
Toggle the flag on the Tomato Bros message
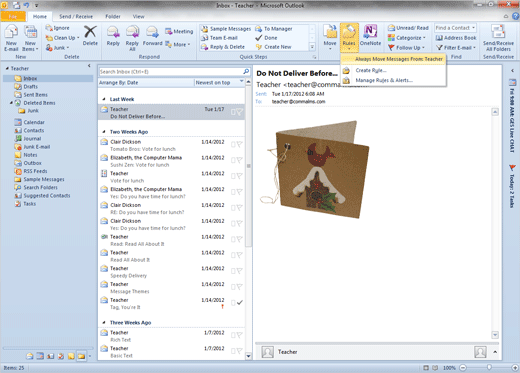[239, 144]
